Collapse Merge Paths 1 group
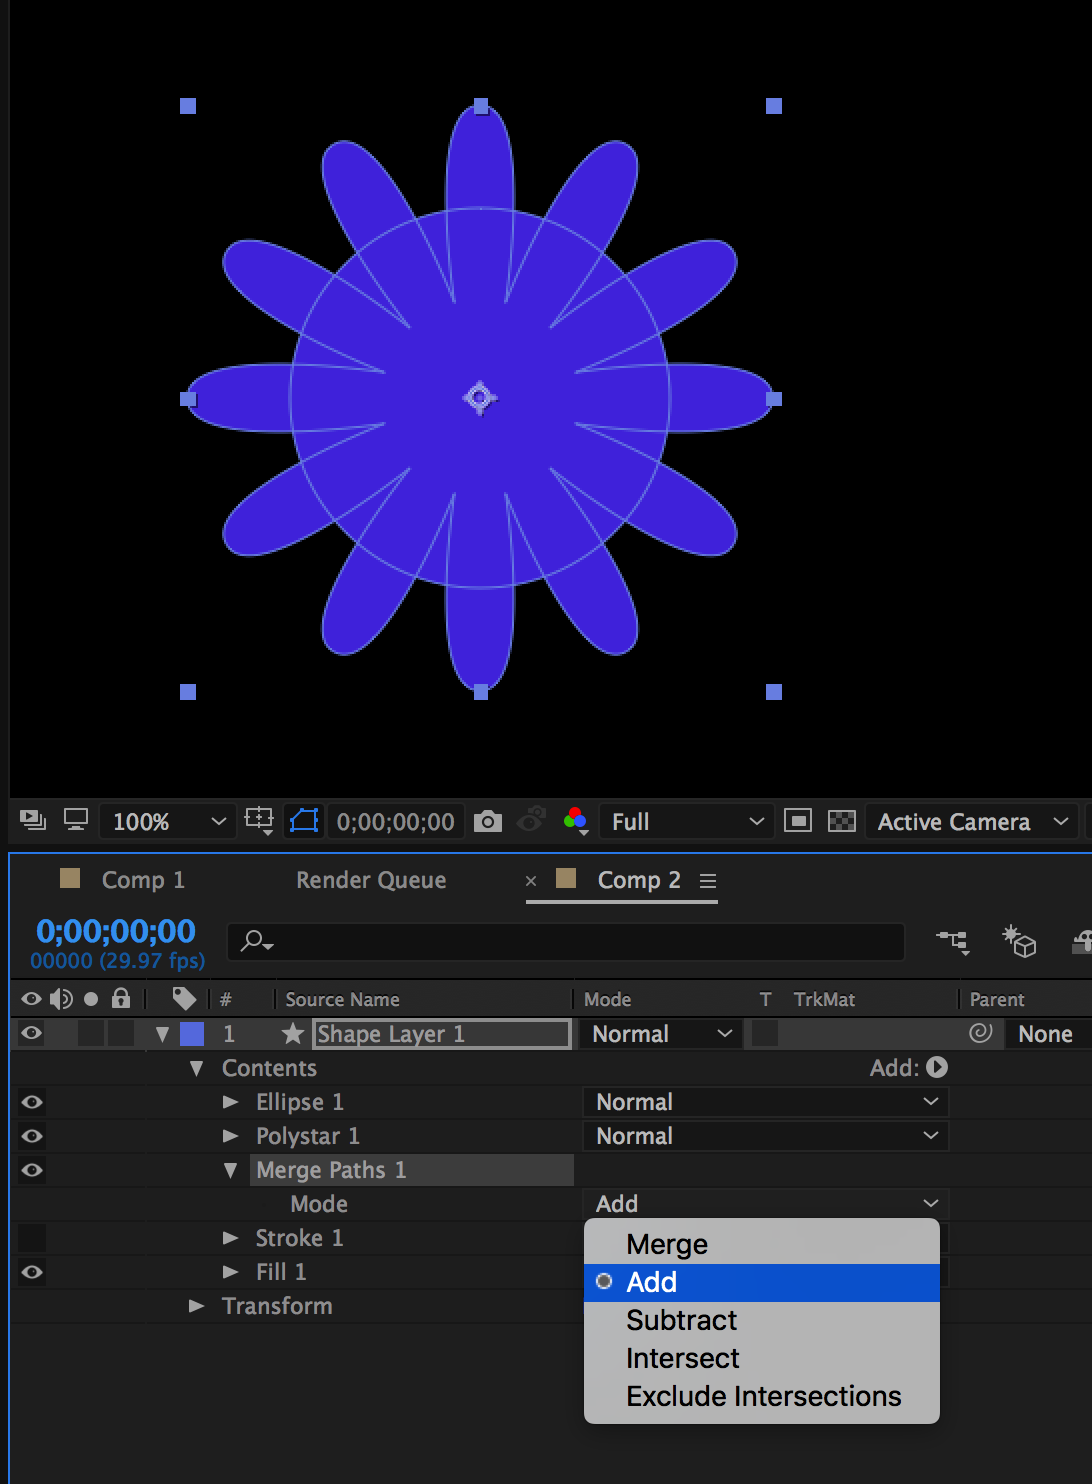 coord(230,1170)
